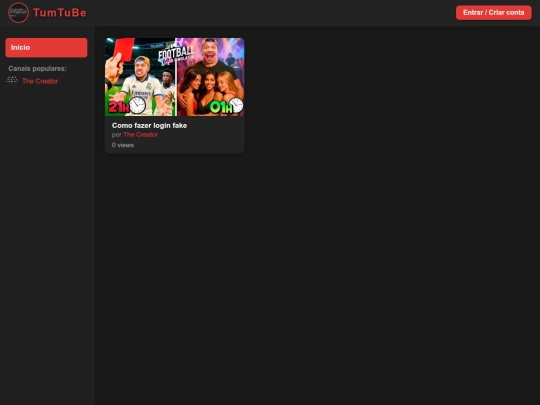
Task: Click the TumTuBe circular logo icon
Action: click(x=18, y=13)
